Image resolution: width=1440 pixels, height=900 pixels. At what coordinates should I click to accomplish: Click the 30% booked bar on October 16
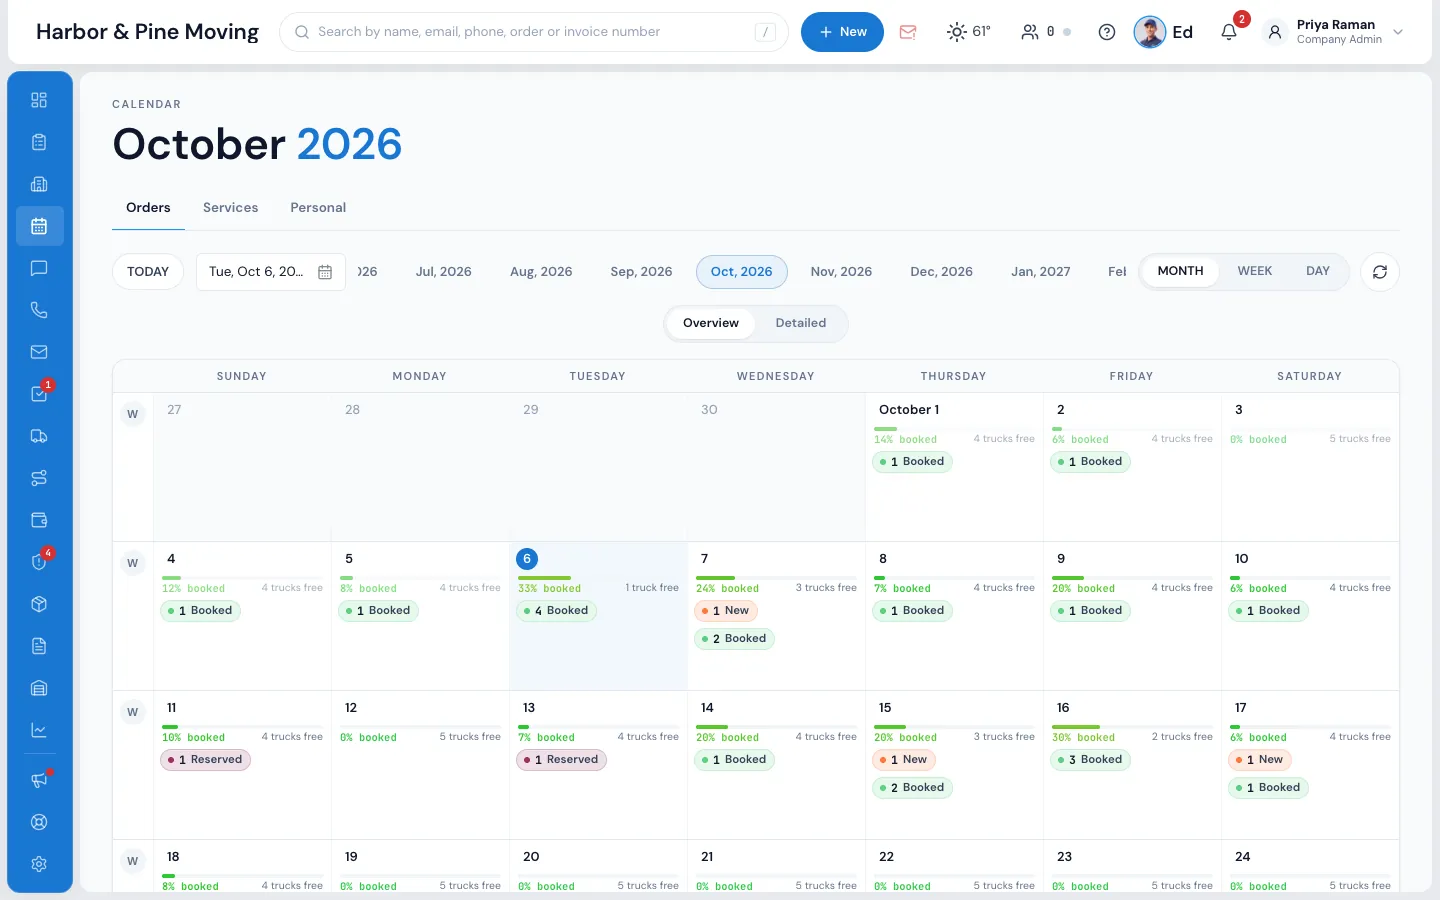[1132, 727]
